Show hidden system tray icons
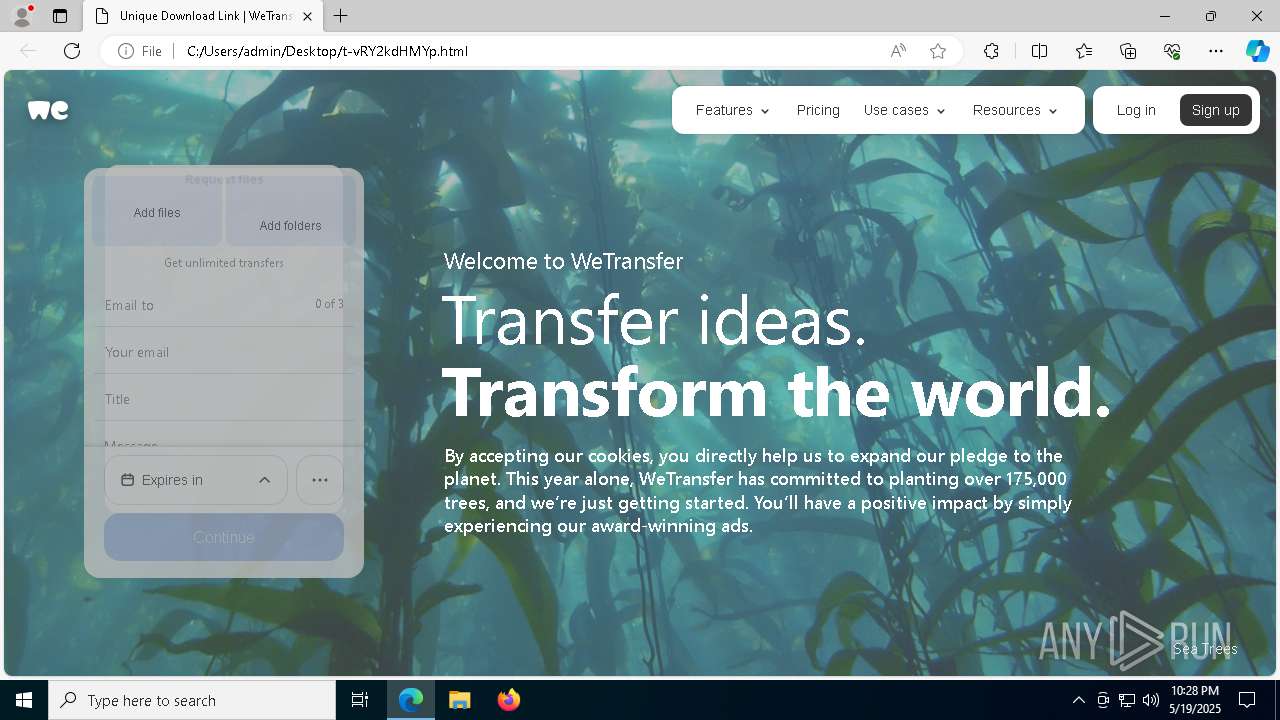The image size is (1280, 720). coord(1078,700)
